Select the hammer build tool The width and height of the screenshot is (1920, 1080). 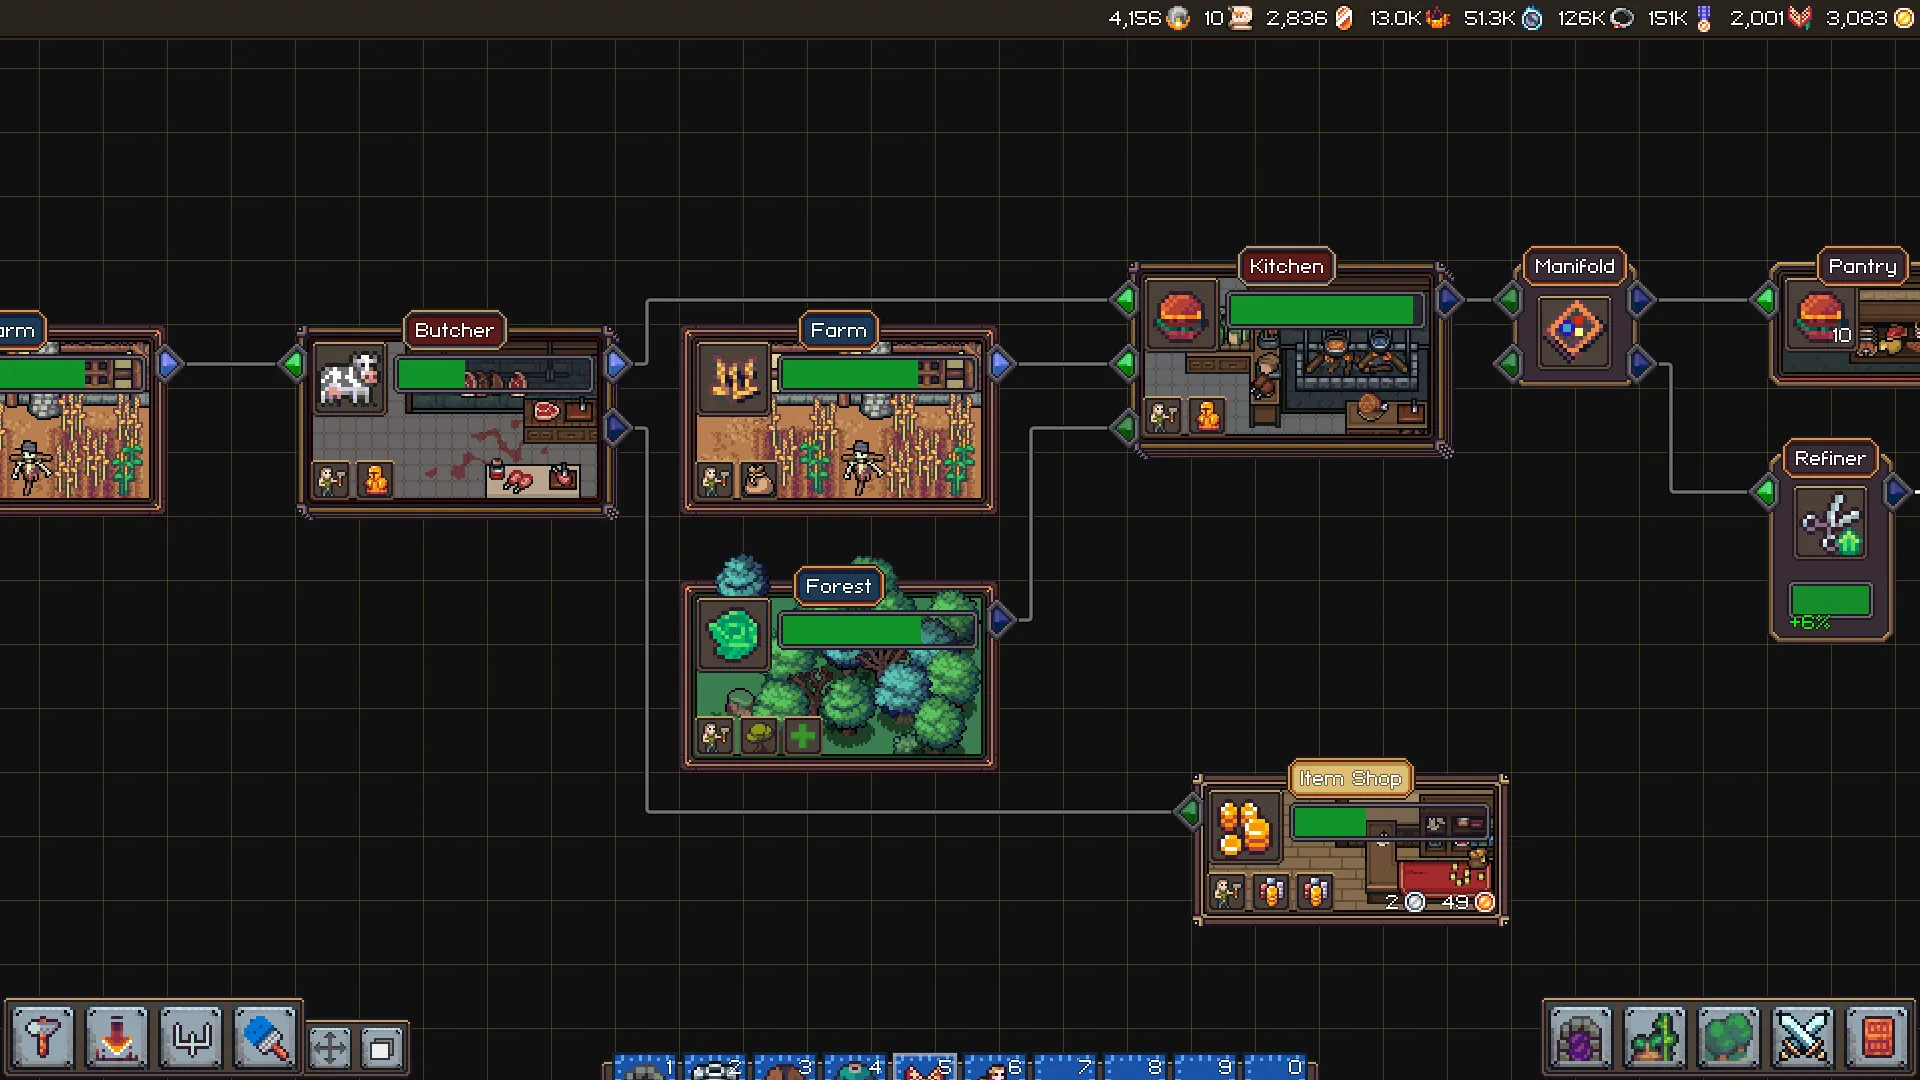pyautogui.click(x=43, y=1038)
